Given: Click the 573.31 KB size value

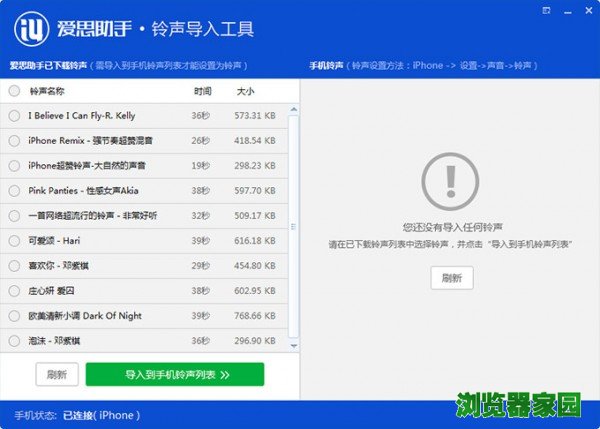Looking at the screenshot, I should 255,116.
